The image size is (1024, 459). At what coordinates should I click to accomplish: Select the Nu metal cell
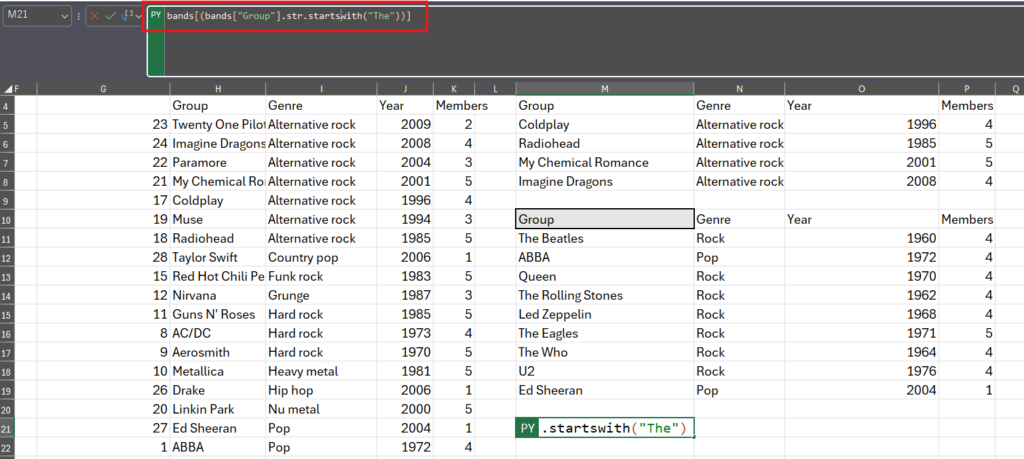click(x=321, y=409)
